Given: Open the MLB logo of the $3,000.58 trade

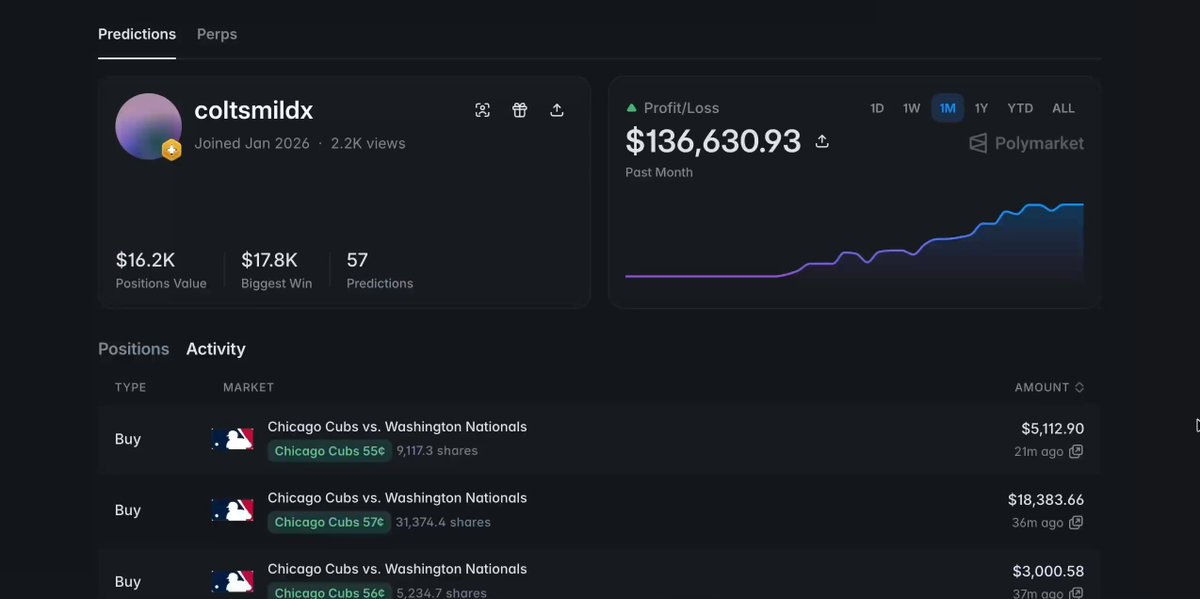Looking at the screenshot, I should tap(232, 581).
